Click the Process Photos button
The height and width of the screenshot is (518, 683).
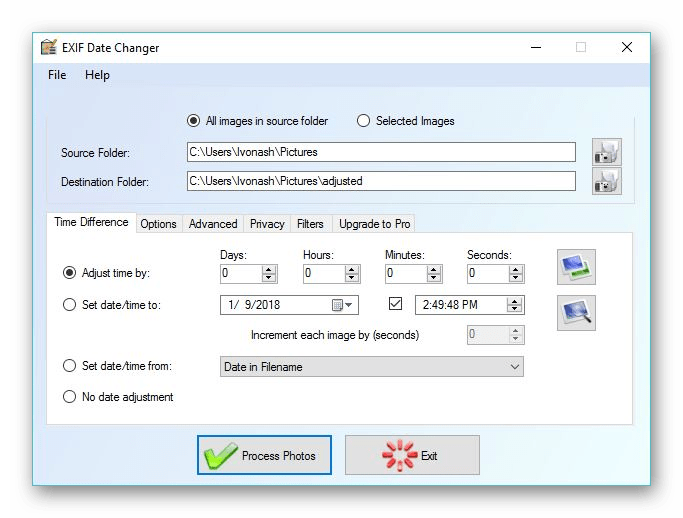[x=264, y=455]
